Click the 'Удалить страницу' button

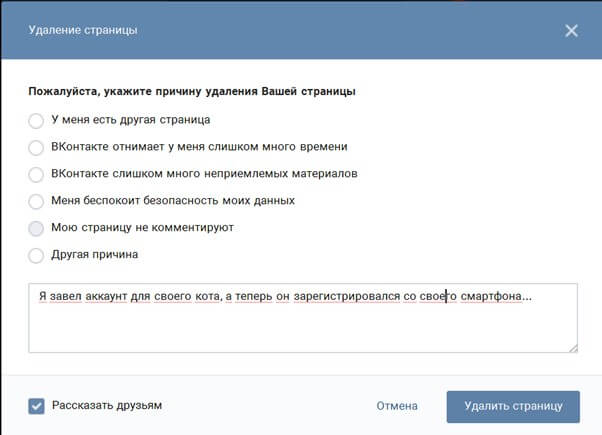click(x=513, y=407)
